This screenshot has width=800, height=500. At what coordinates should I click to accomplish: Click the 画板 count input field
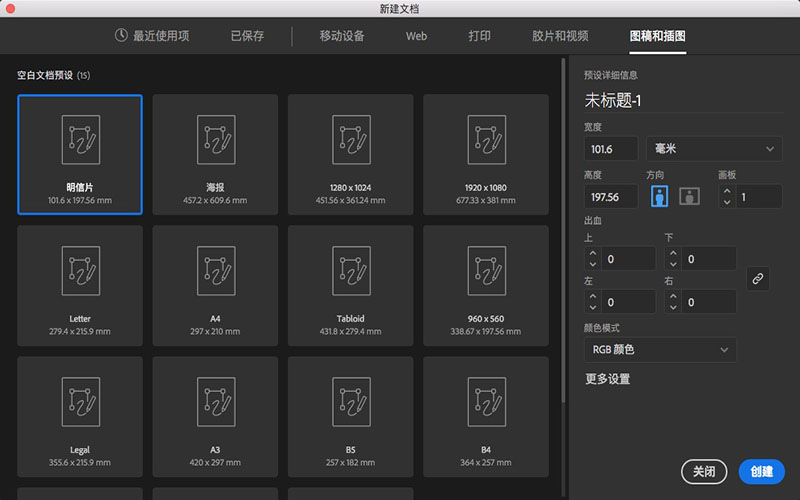pos(759,196)
